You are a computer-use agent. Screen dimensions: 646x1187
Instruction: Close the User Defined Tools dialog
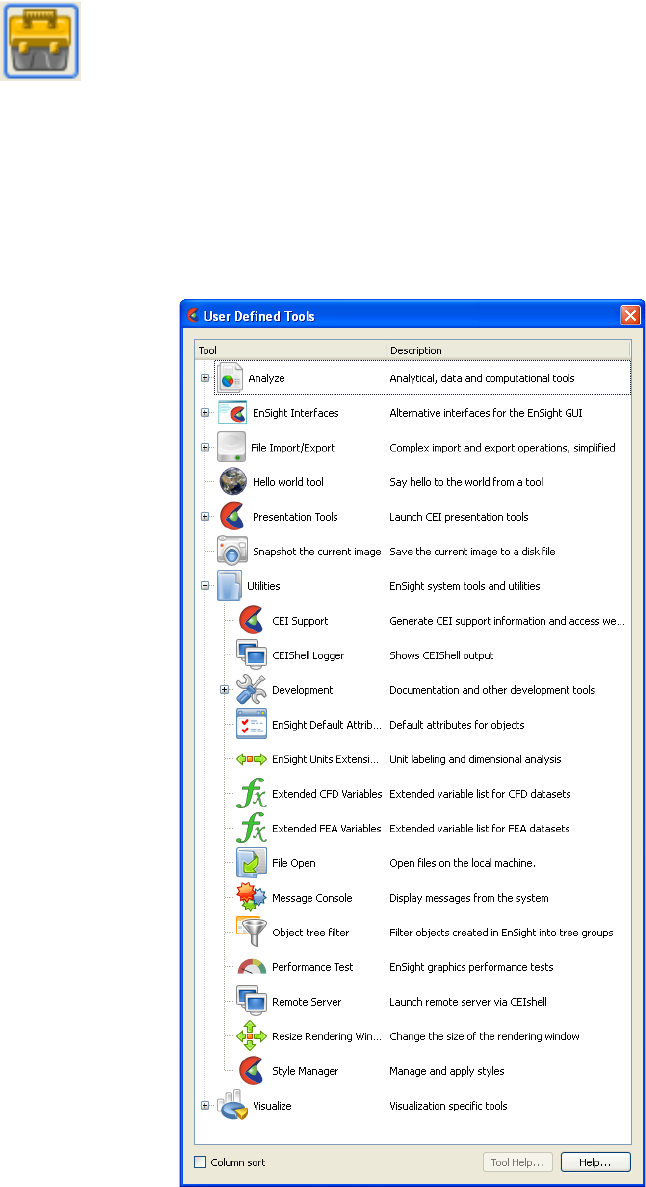click(630, 316)
